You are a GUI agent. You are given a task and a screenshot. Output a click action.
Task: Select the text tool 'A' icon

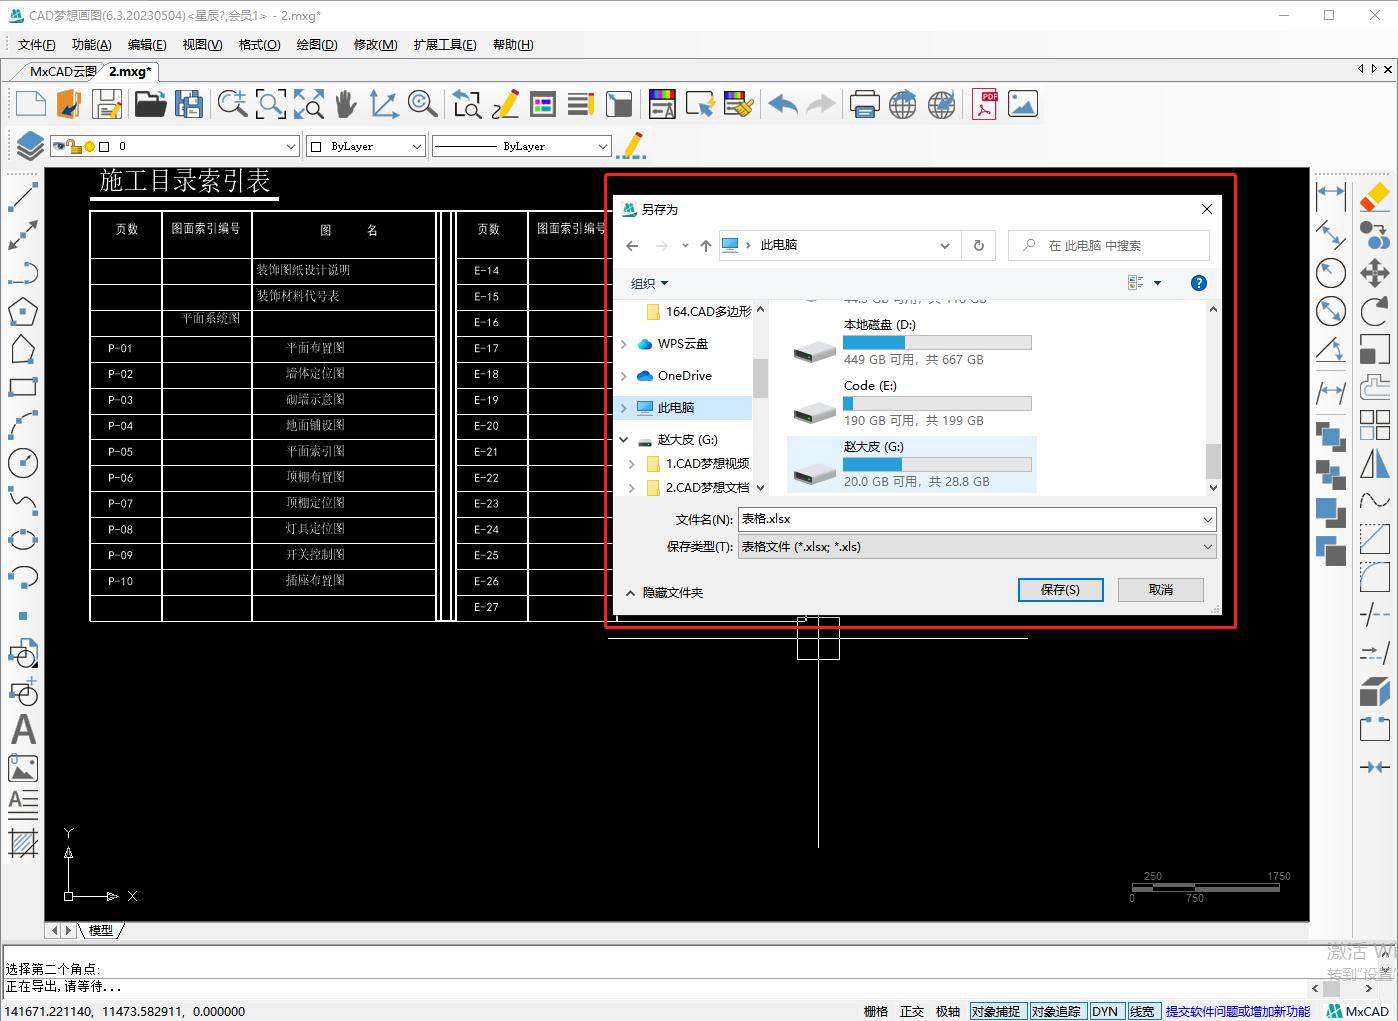(x=23, y=730)
